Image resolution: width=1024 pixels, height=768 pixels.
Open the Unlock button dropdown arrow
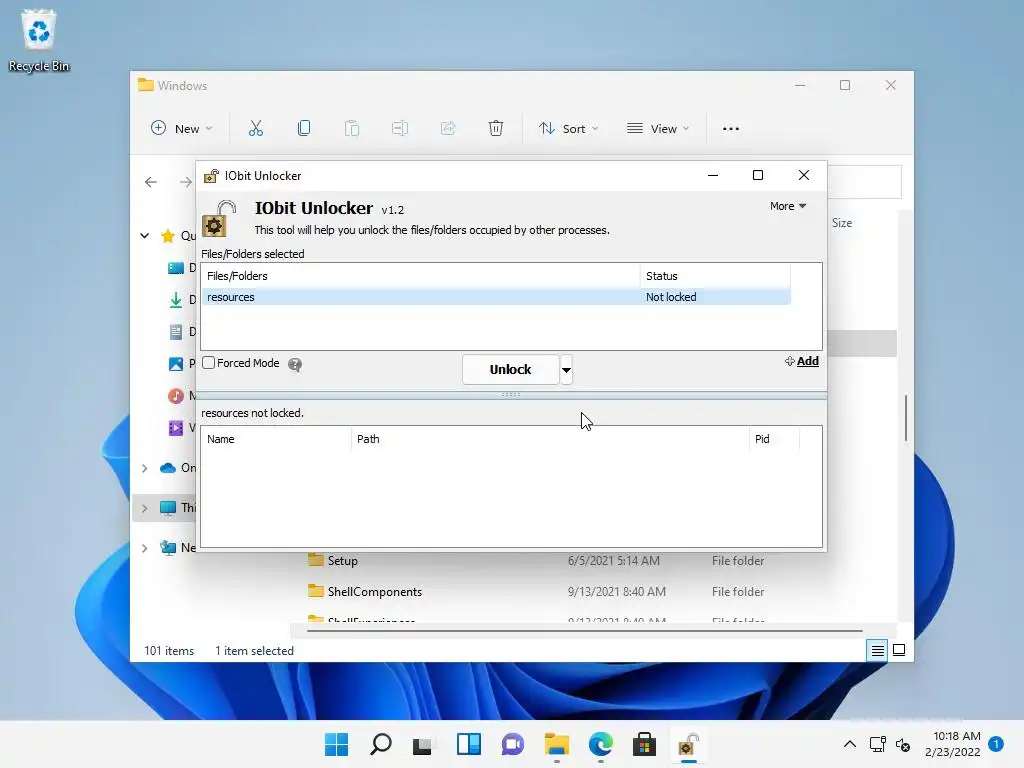click(566, 370)
